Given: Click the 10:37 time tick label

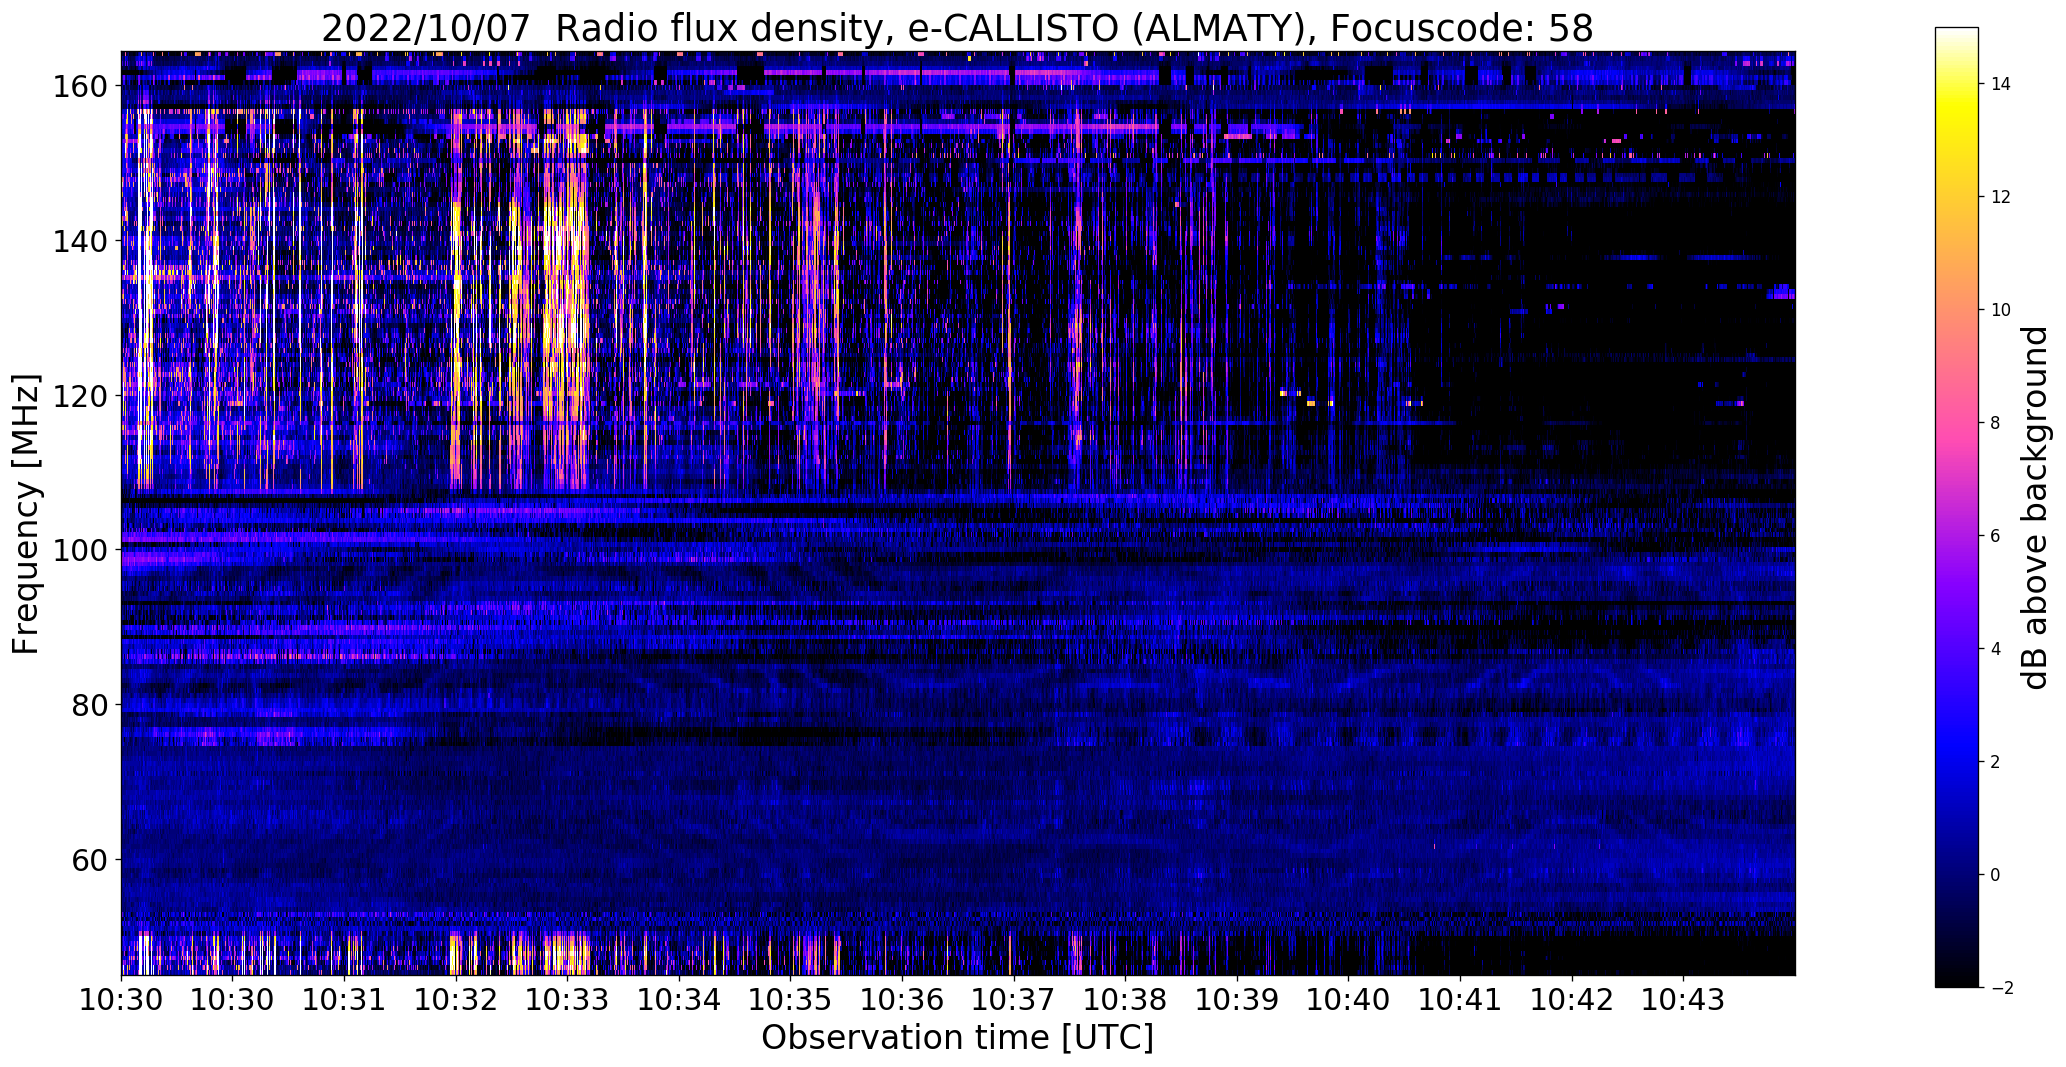Looking at the screenshot, I should tap(1014, 1000).
